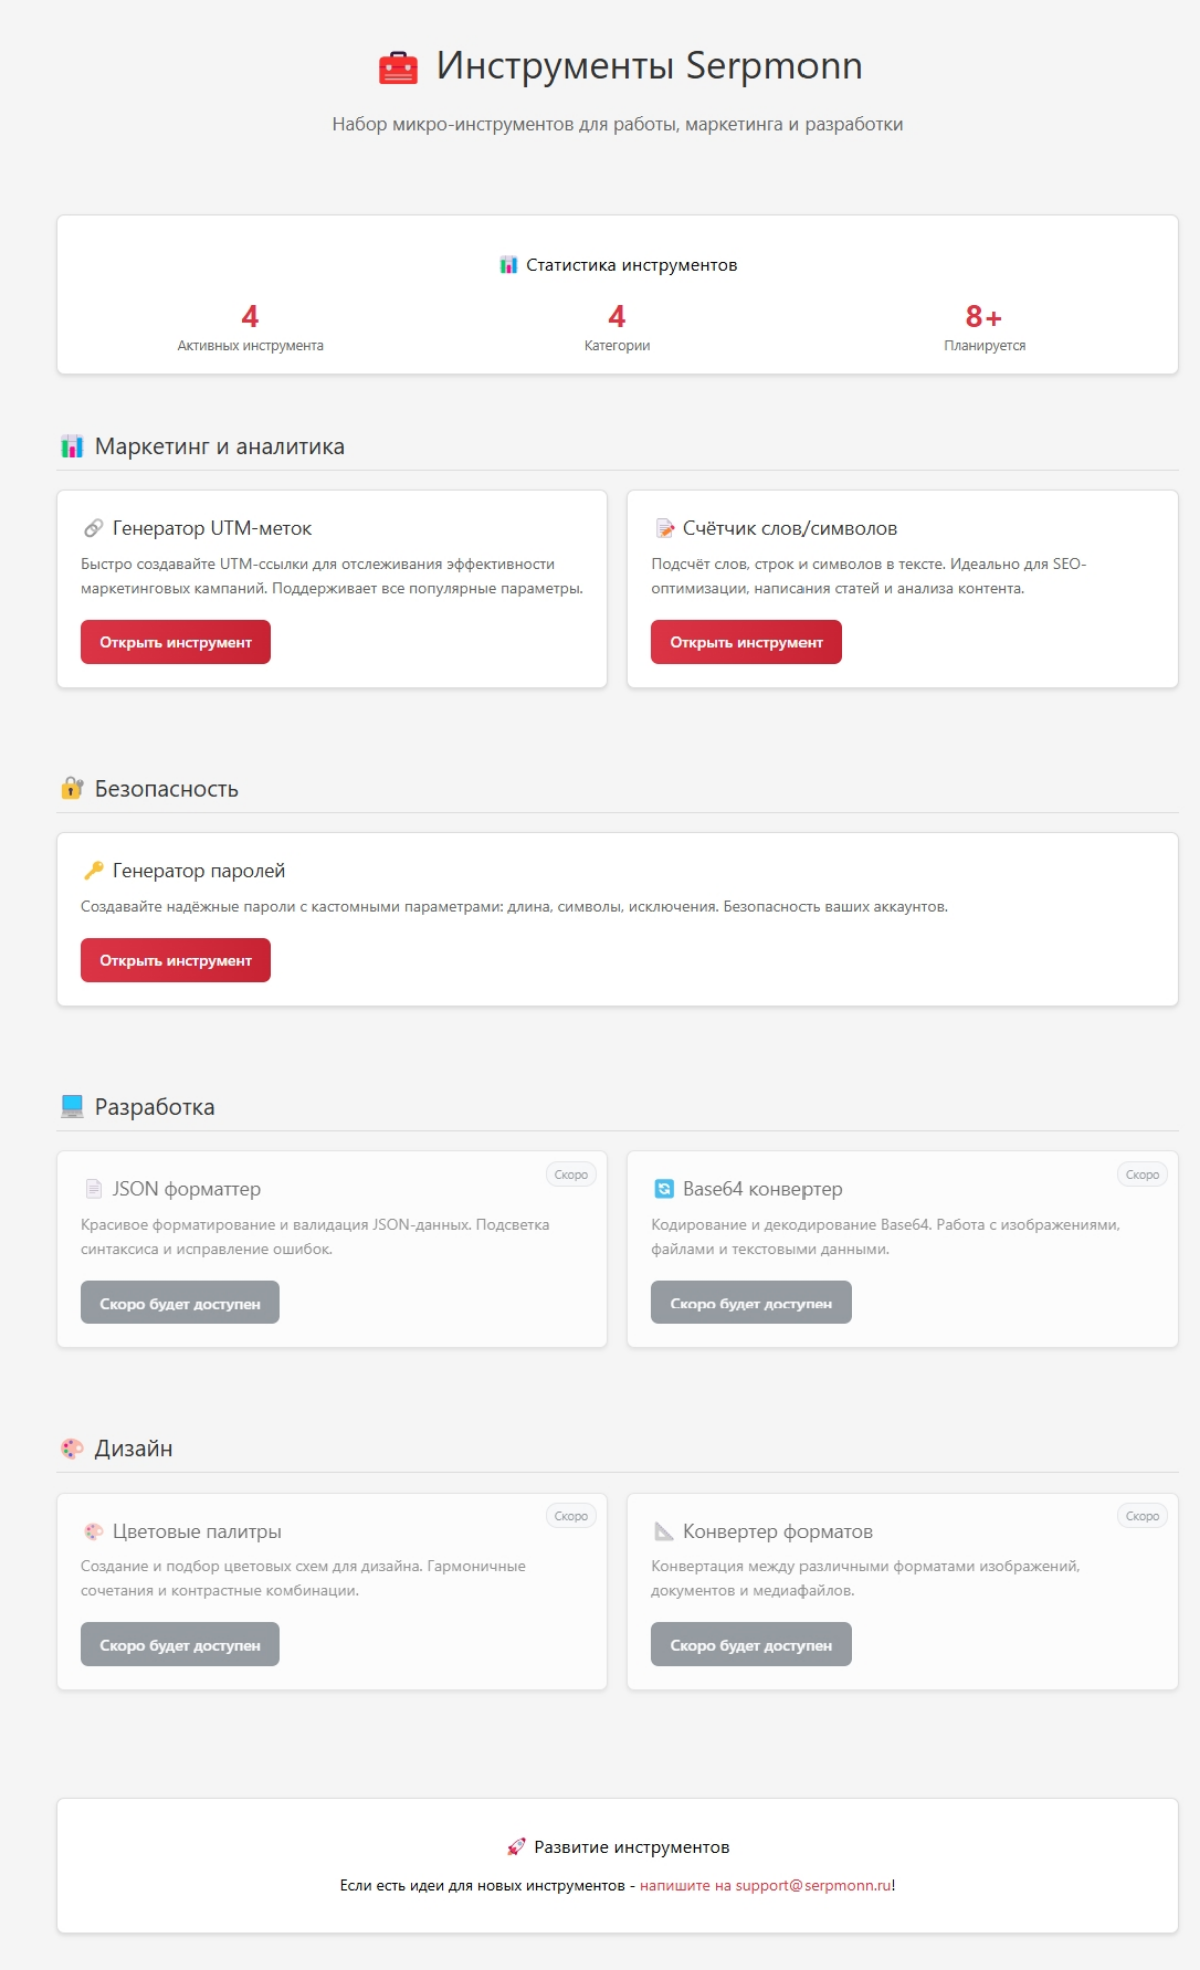Click the 'Скоро' badge on Цветовые палитры card
Image resolution: width=1200 pixels, height=1970 pixels.
(x=571, y=1516)
